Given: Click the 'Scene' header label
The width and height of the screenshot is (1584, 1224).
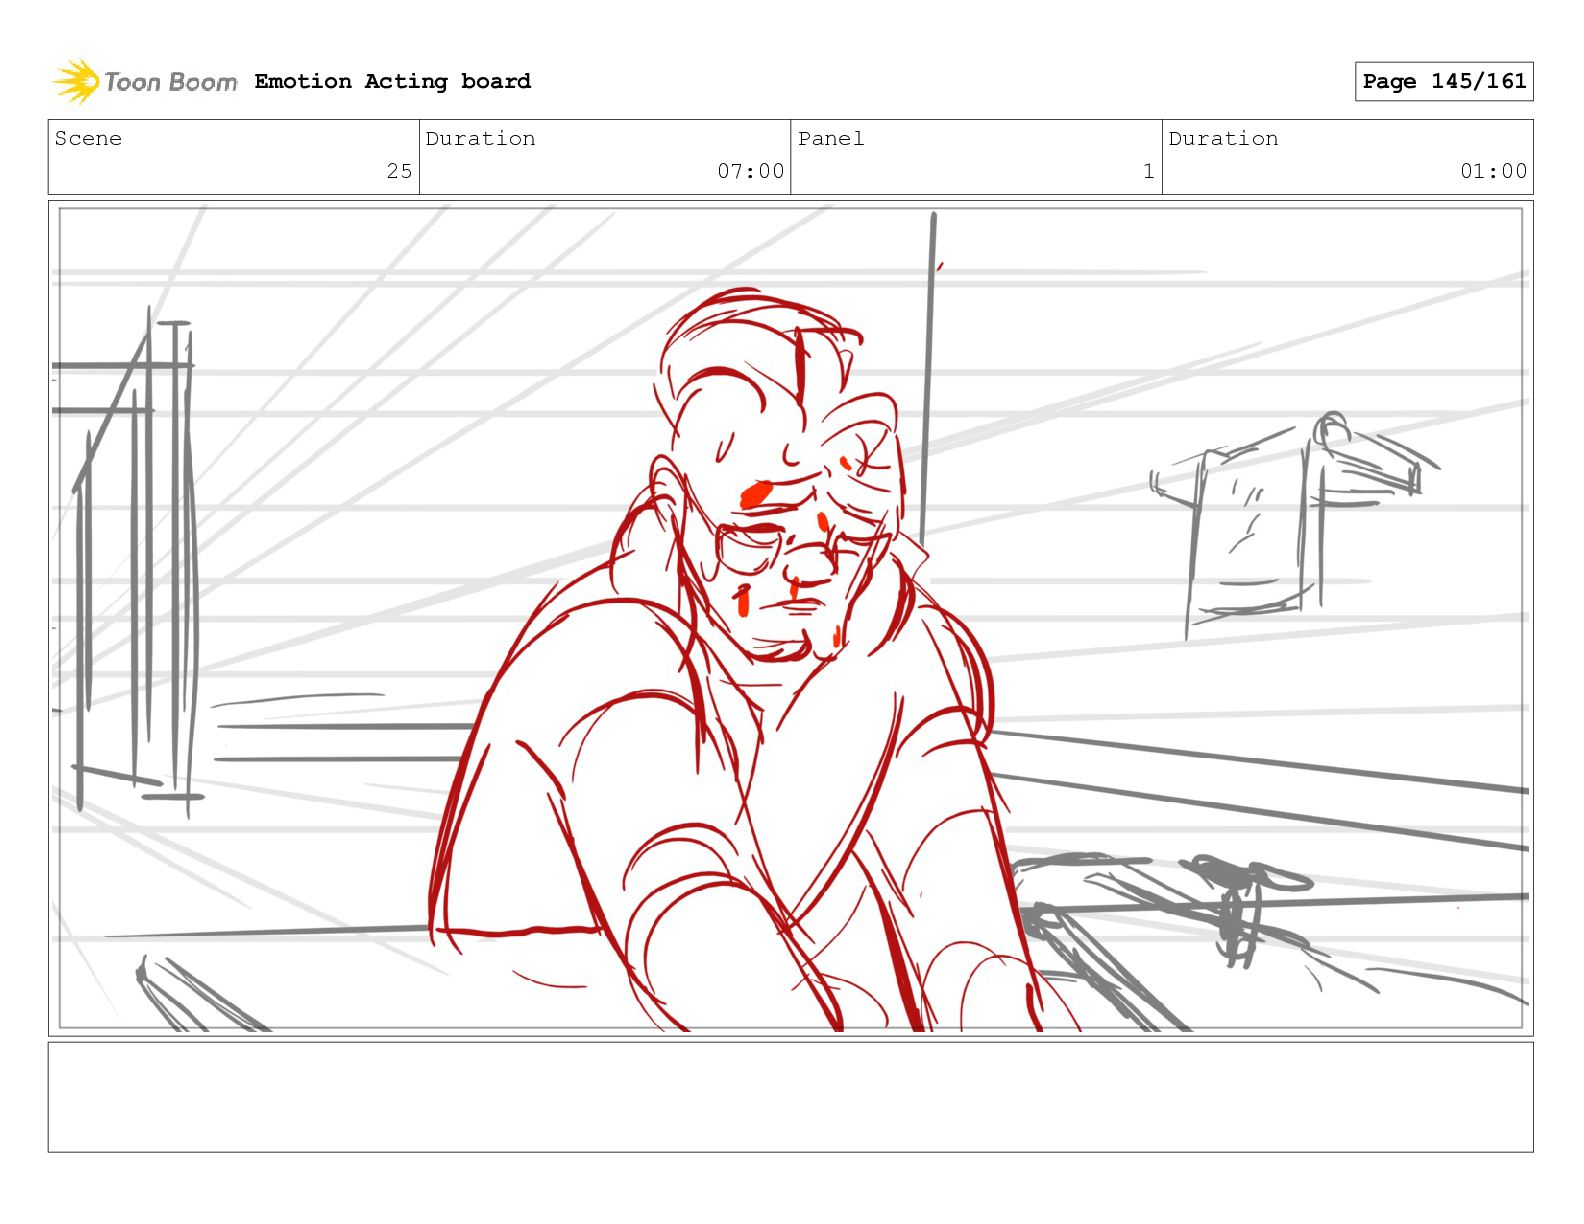Looking at the screenshot, I should pos(88,138).
